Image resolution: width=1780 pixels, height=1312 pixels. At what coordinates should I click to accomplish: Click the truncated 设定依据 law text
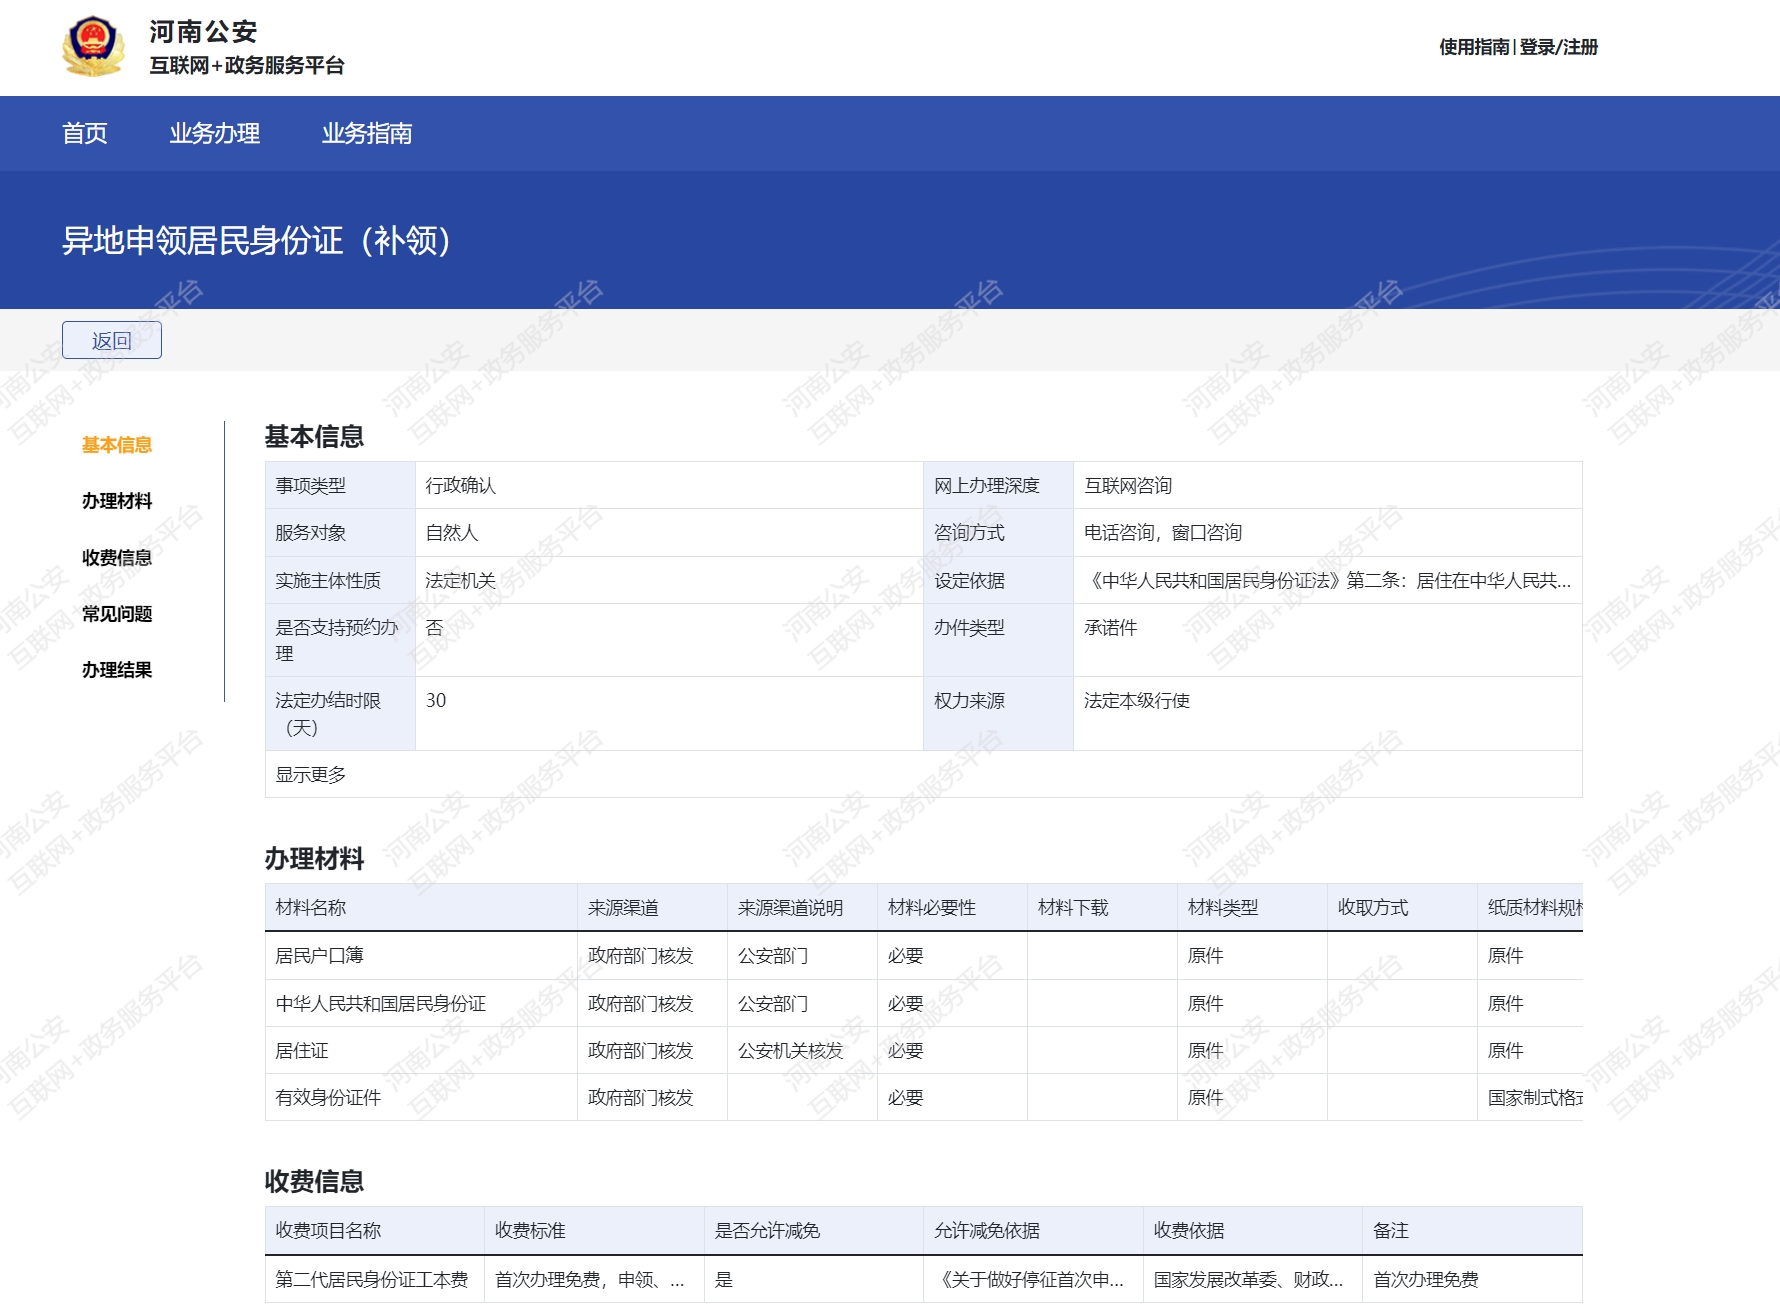pos(1327,581)
